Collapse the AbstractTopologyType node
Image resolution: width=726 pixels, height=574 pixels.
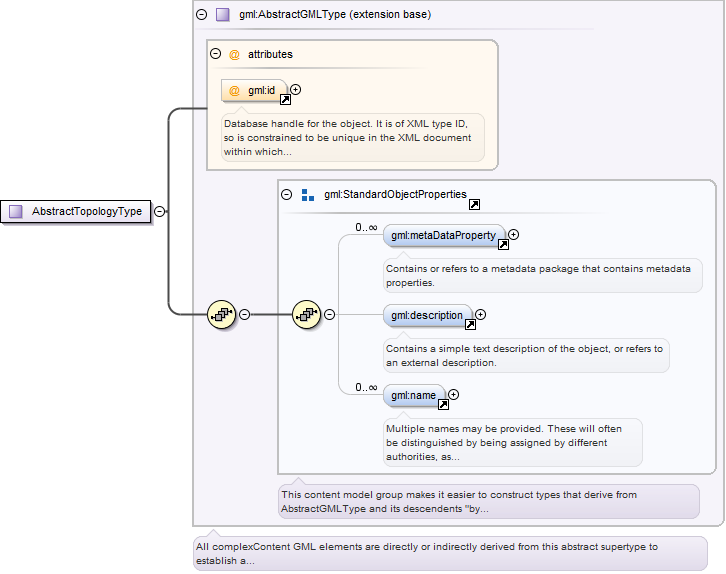point(159,212)
